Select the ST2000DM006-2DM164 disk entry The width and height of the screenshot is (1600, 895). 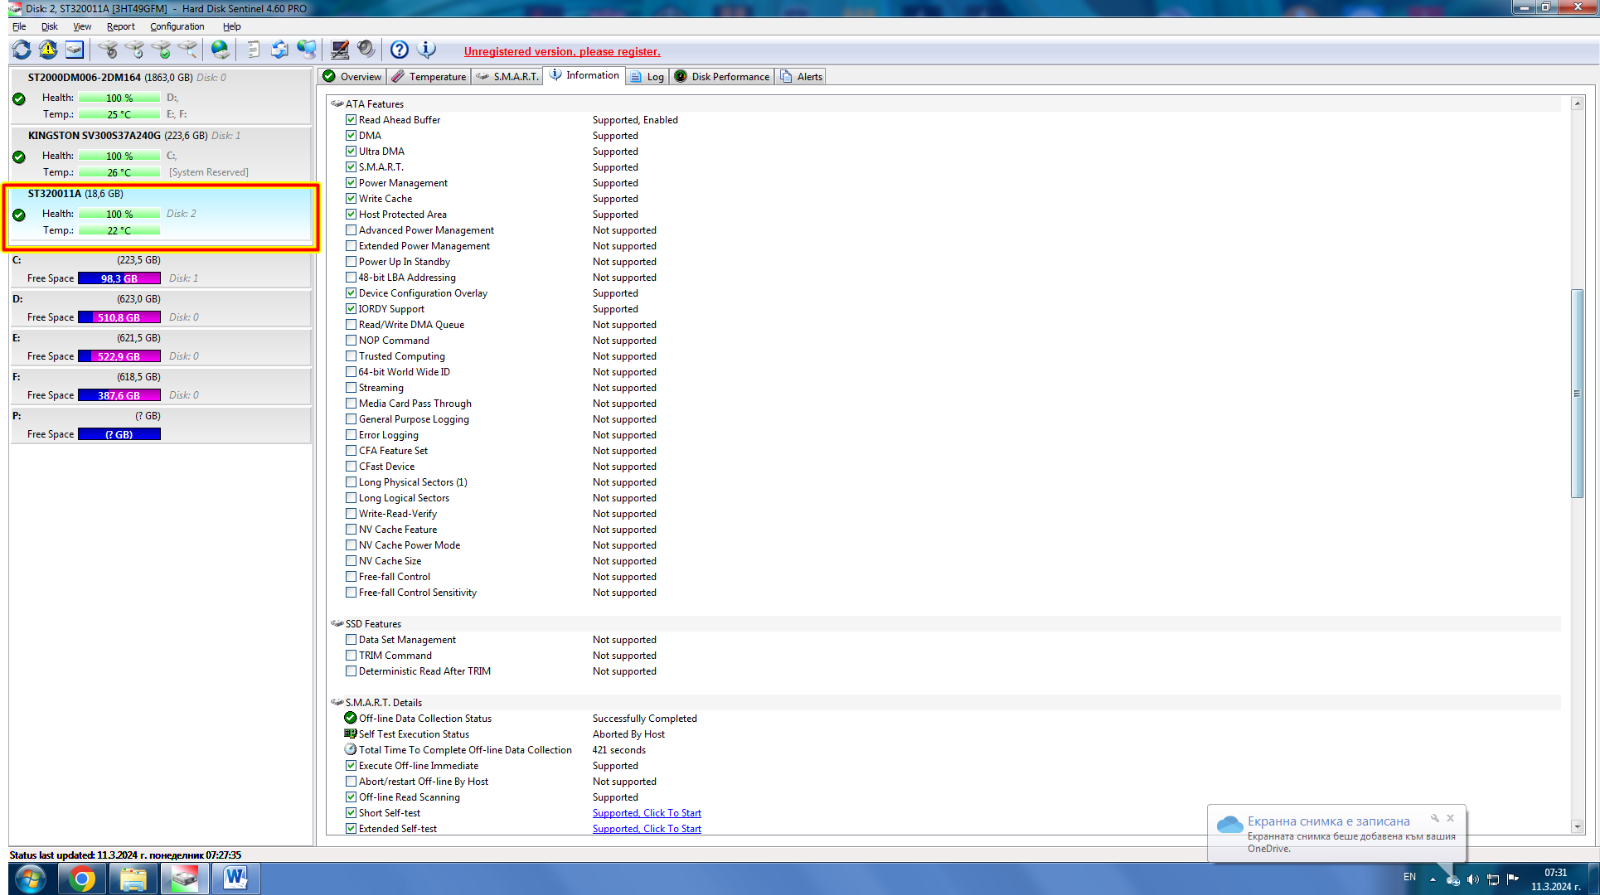(161, 96)
